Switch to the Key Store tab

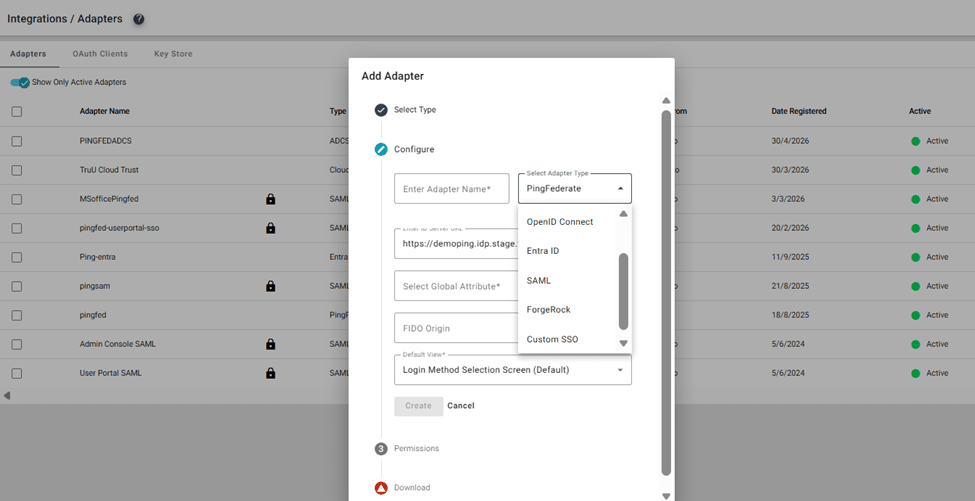pyautogui.click(x=173, y=54)
